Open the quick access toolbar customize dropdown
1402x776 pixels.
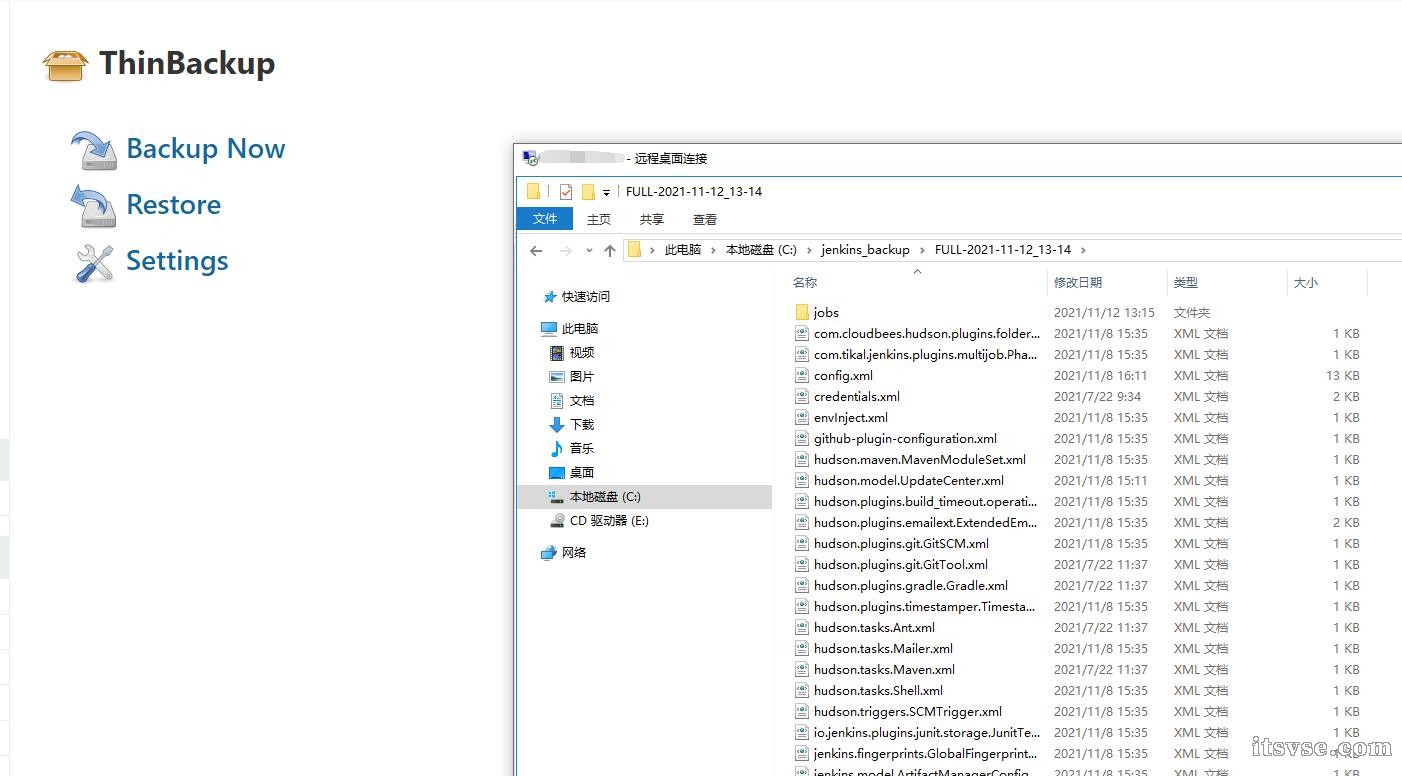pos(606,193)
